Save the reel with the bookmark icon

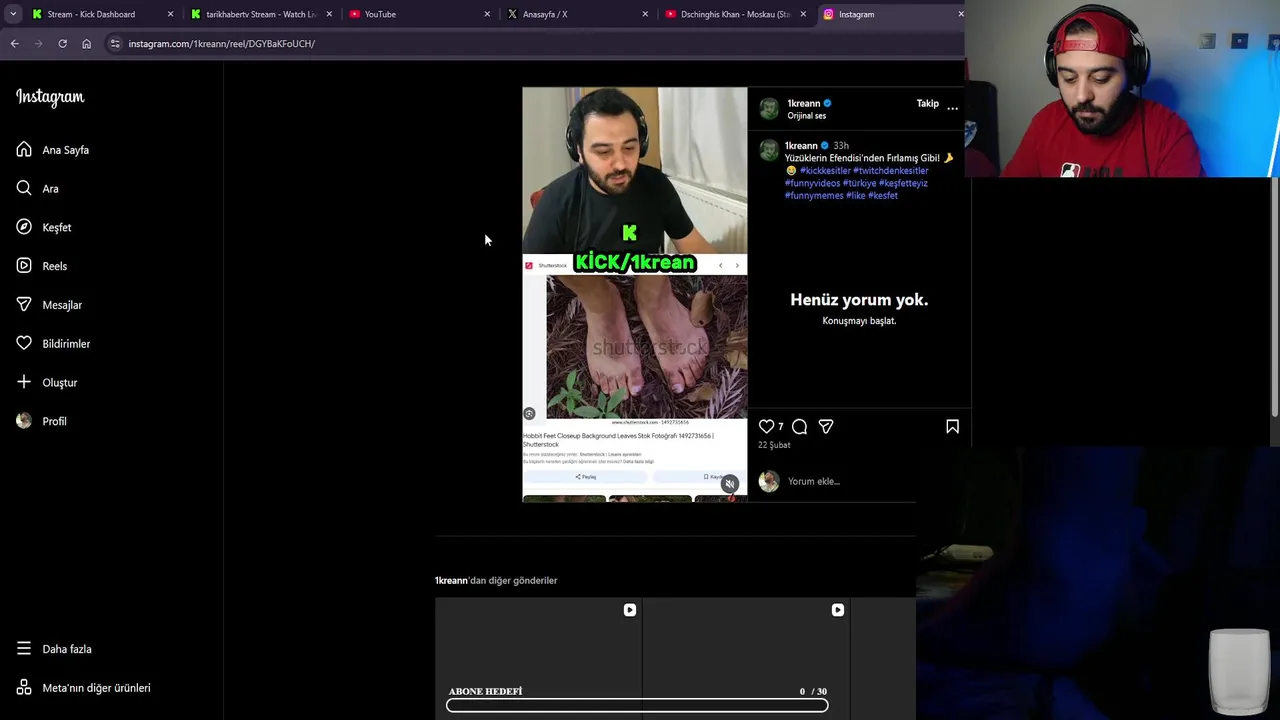[x=952, y=426]
